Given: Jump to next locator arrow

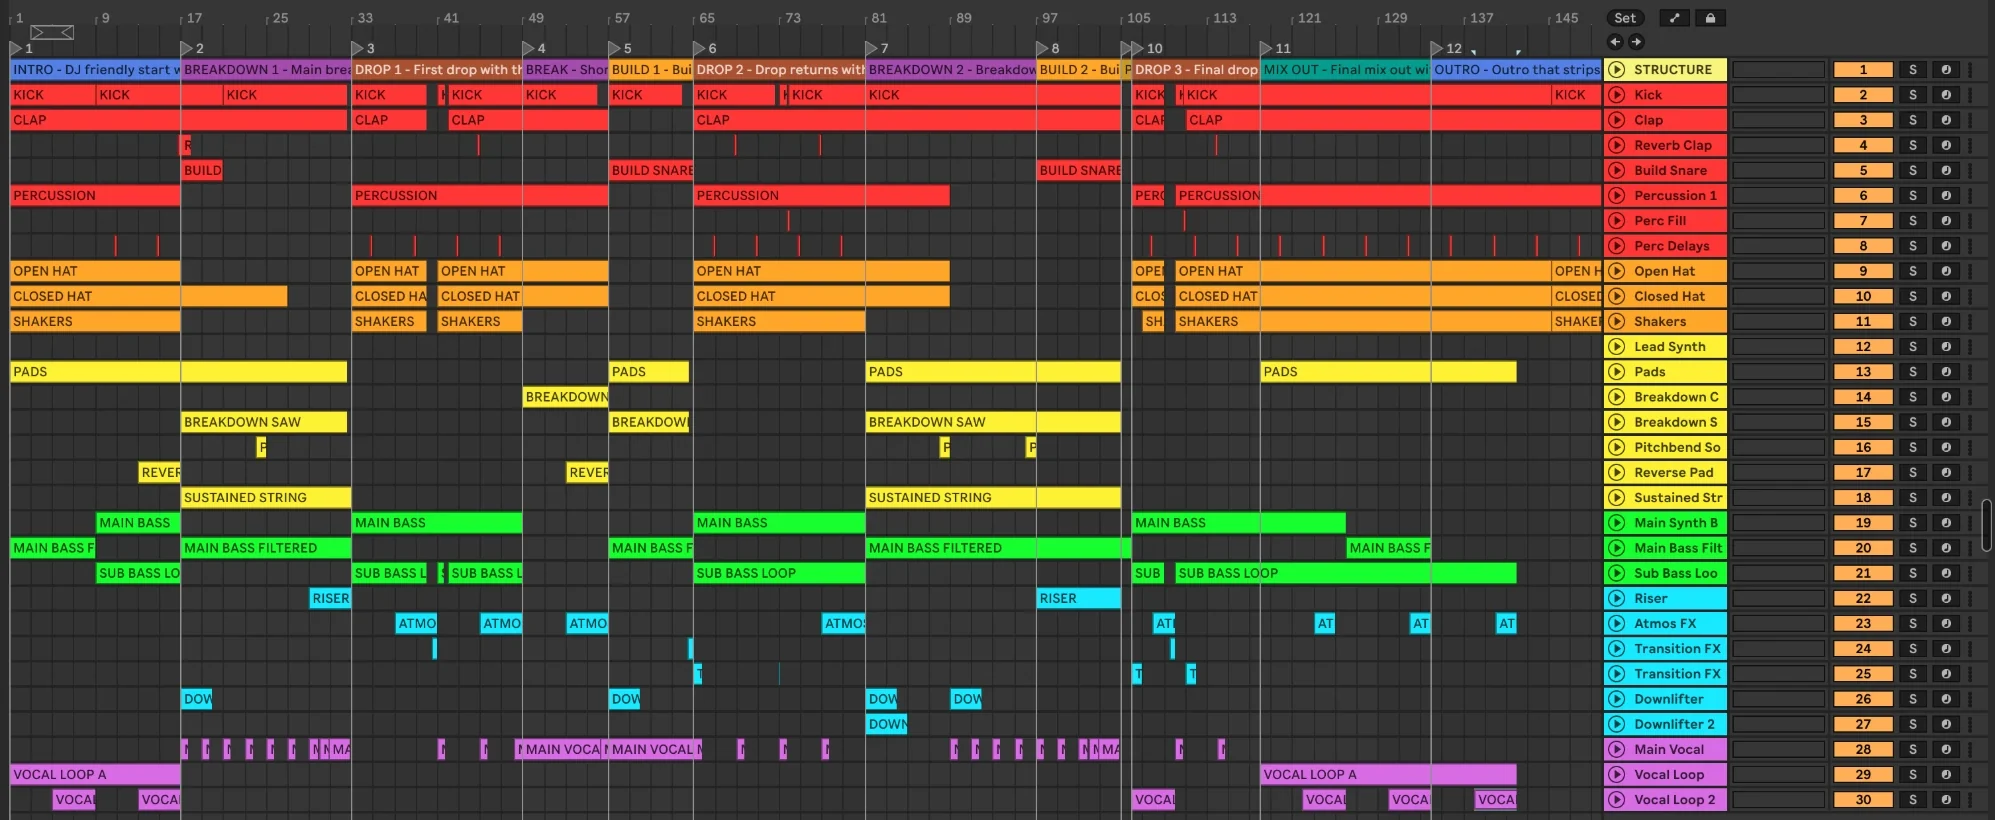Looking at the screenshot, I should pos(1636,42).
